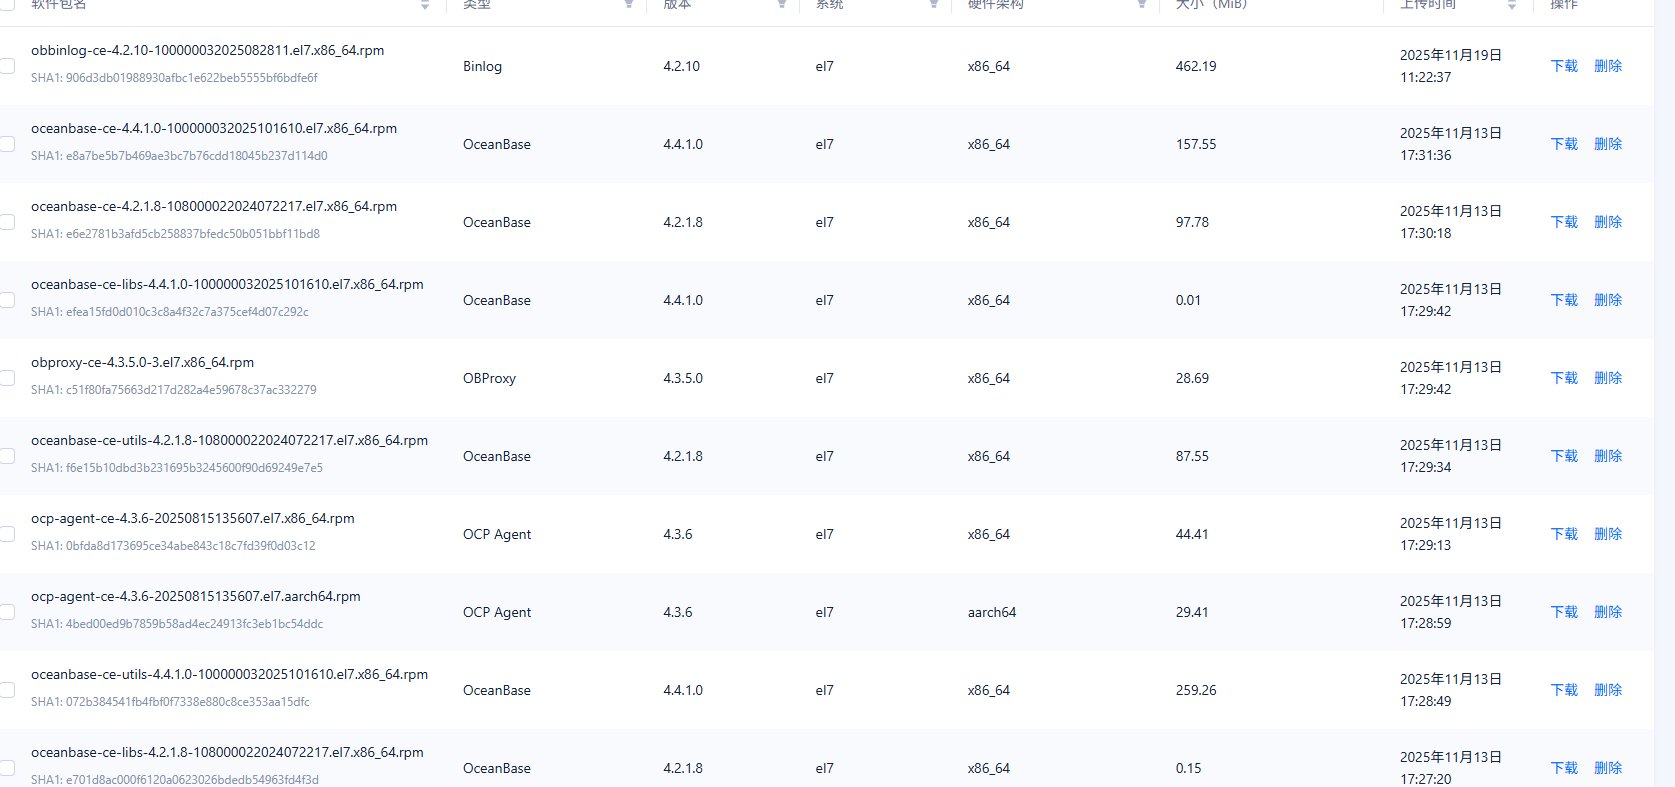Viewport: 1675px width, 787px height.
Task: Open the hardware architecture filter icon
Action: point(1141,5)
